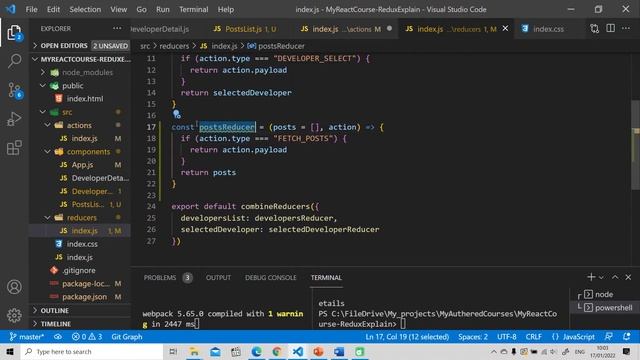
Task: Open errors and warnings status indicator
Action: point(87,337)
